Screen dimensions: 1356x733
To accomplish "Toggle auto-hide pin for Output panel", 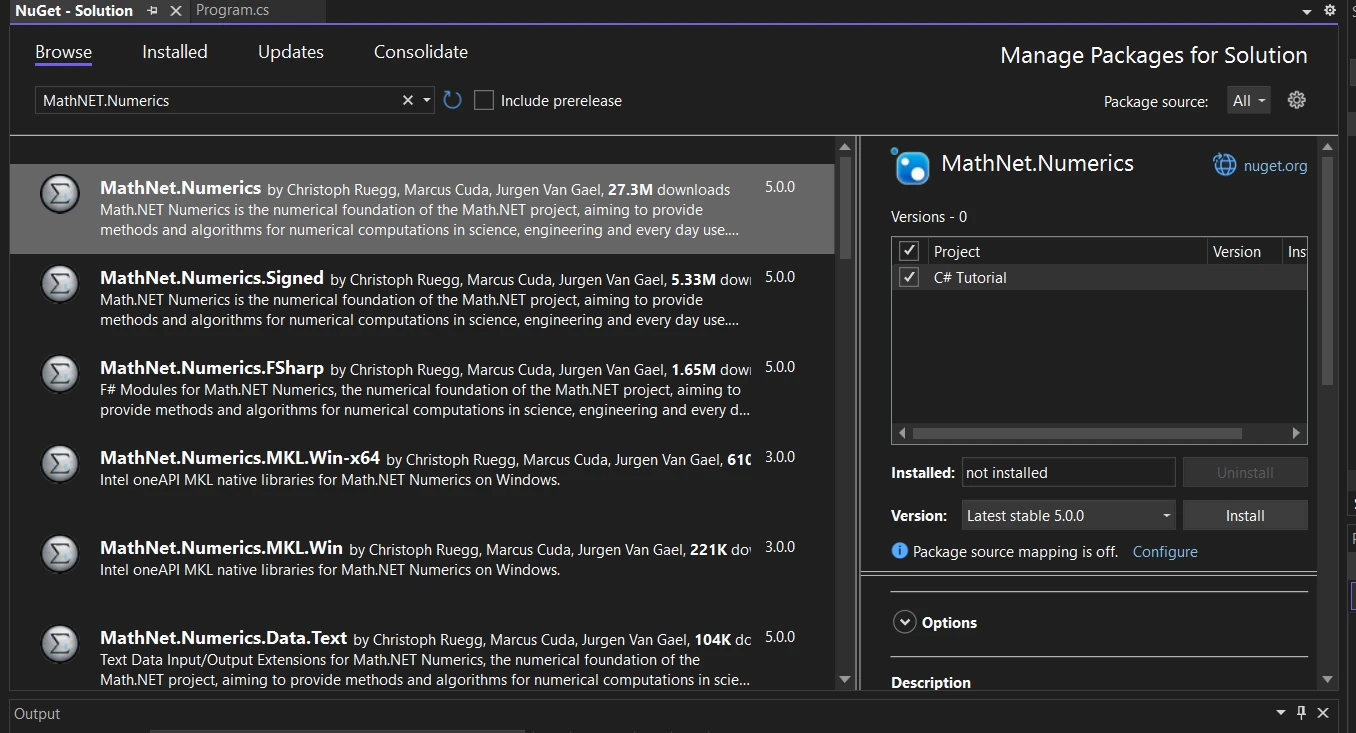I will 1301,713.
